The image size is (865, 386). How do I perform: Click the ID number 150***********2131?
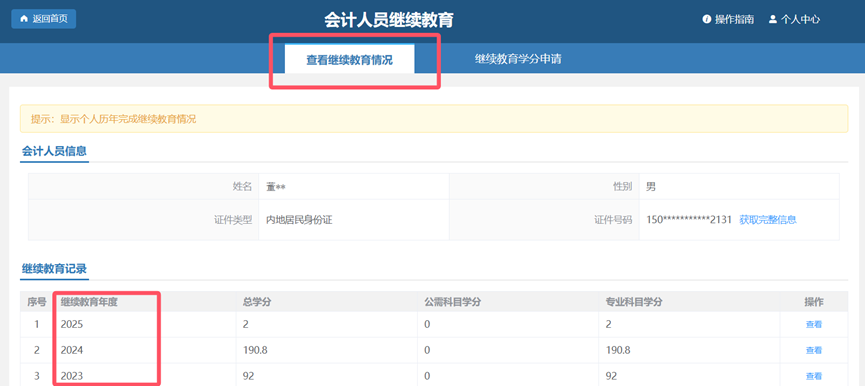coord(688,219)
